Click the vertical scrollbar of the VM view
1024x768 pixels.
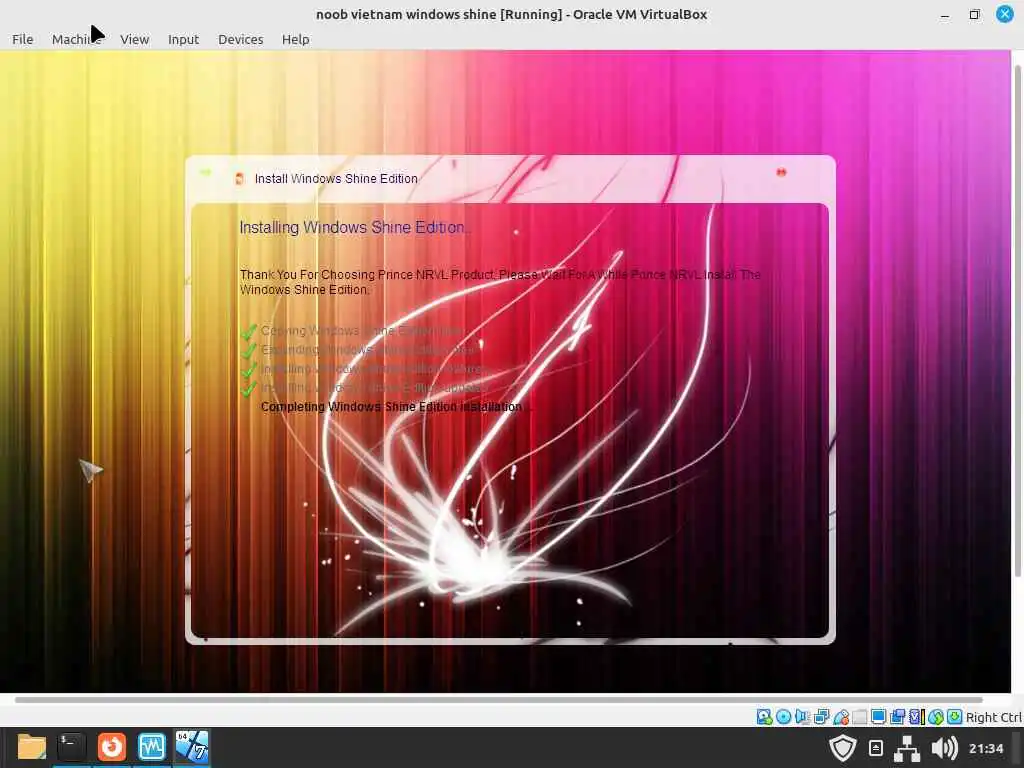click(1017, 320)
